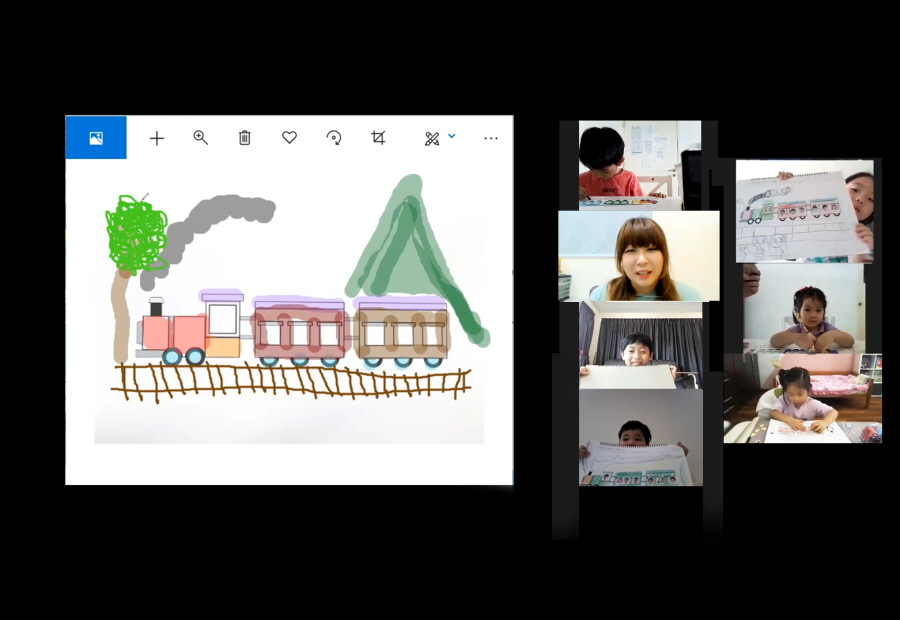Open the See more ellipsis menu
The width and height of the screenshot is (900, 620).
click(490, 138)
